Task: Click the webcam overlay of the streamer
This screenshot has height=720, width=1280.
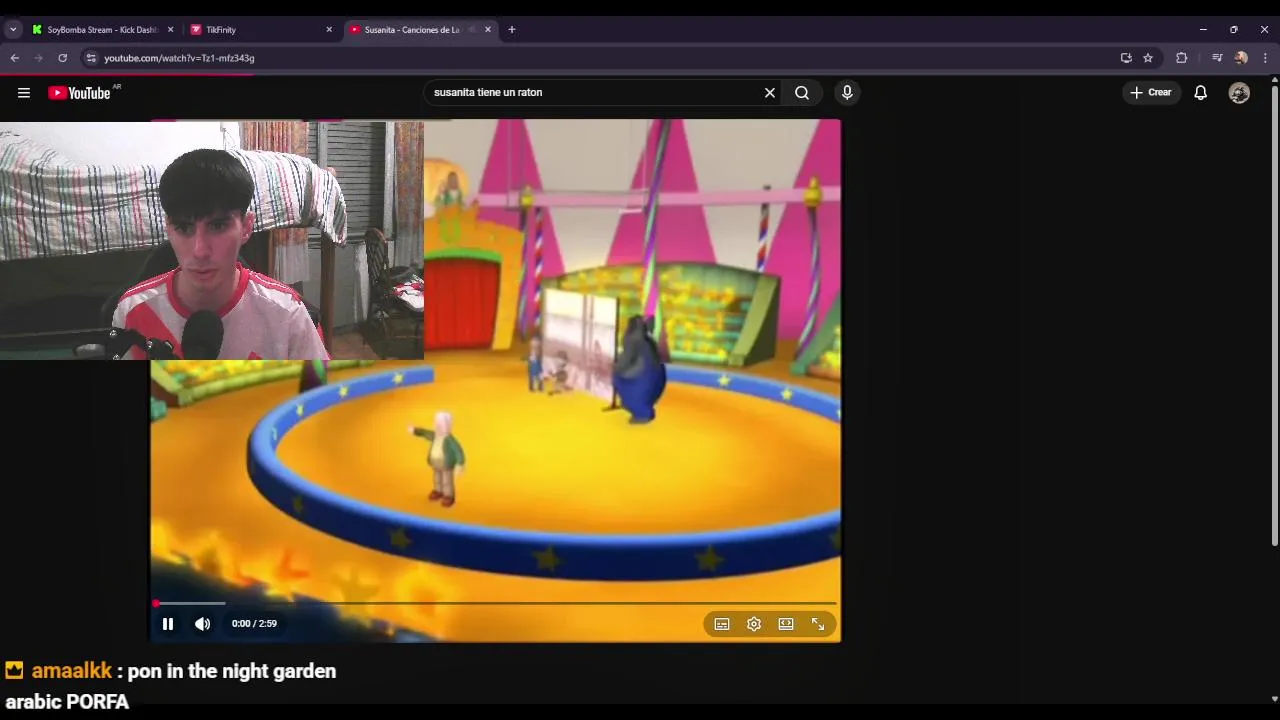Action: click(212, 241)
